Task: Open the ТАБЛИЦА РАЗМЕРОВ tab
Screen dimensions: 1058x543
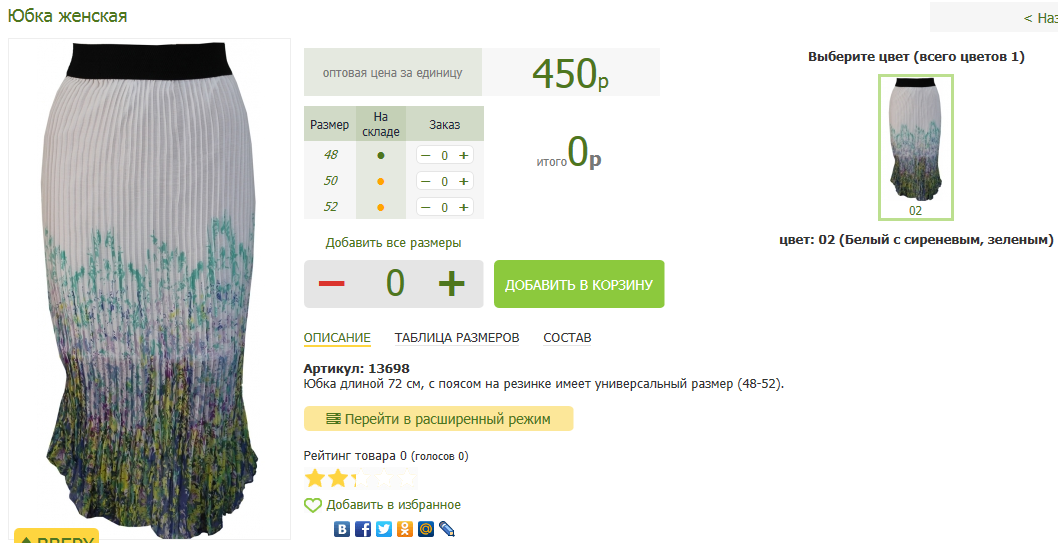Action: point(457,338)
